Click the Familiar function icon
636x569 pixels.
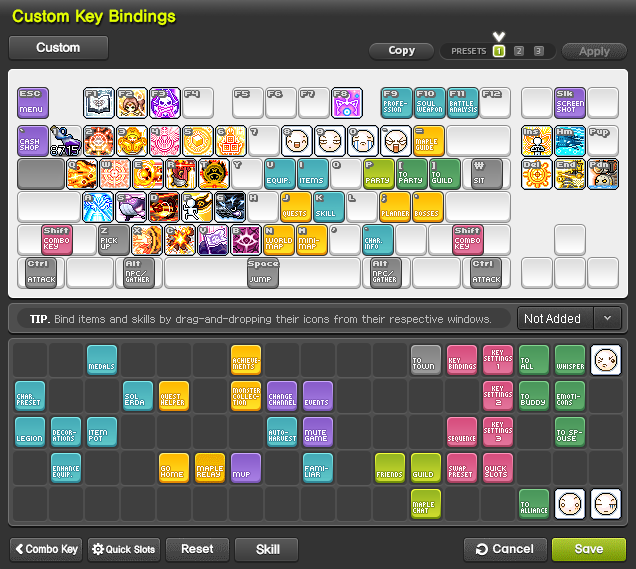tap(318, 468)
